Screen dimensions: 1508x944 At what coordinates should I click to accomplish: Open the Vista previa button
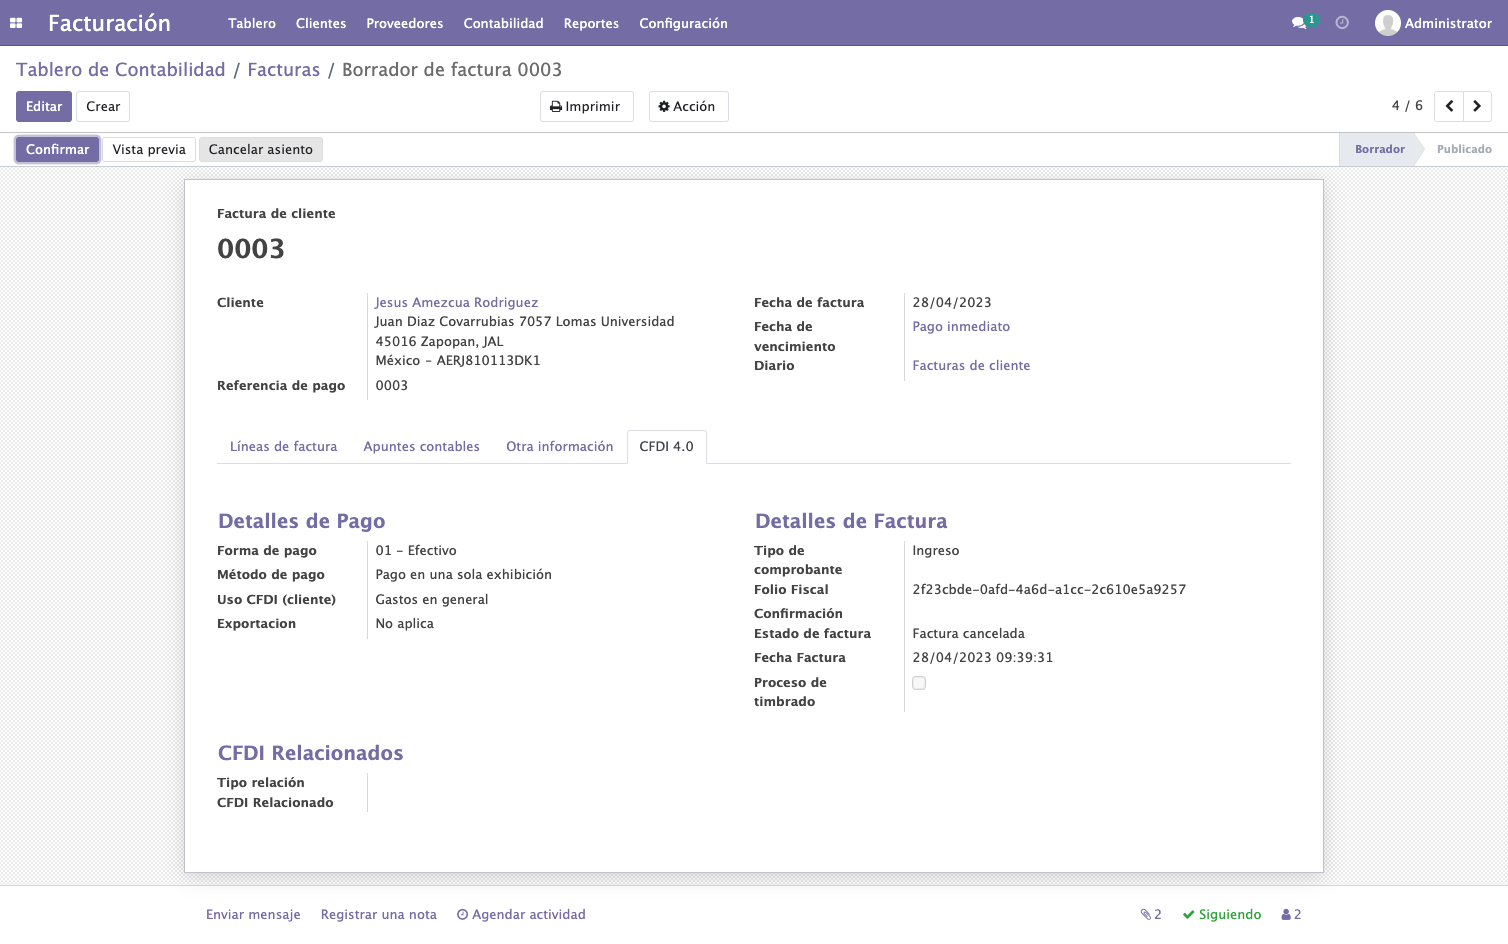pos(149,150)
